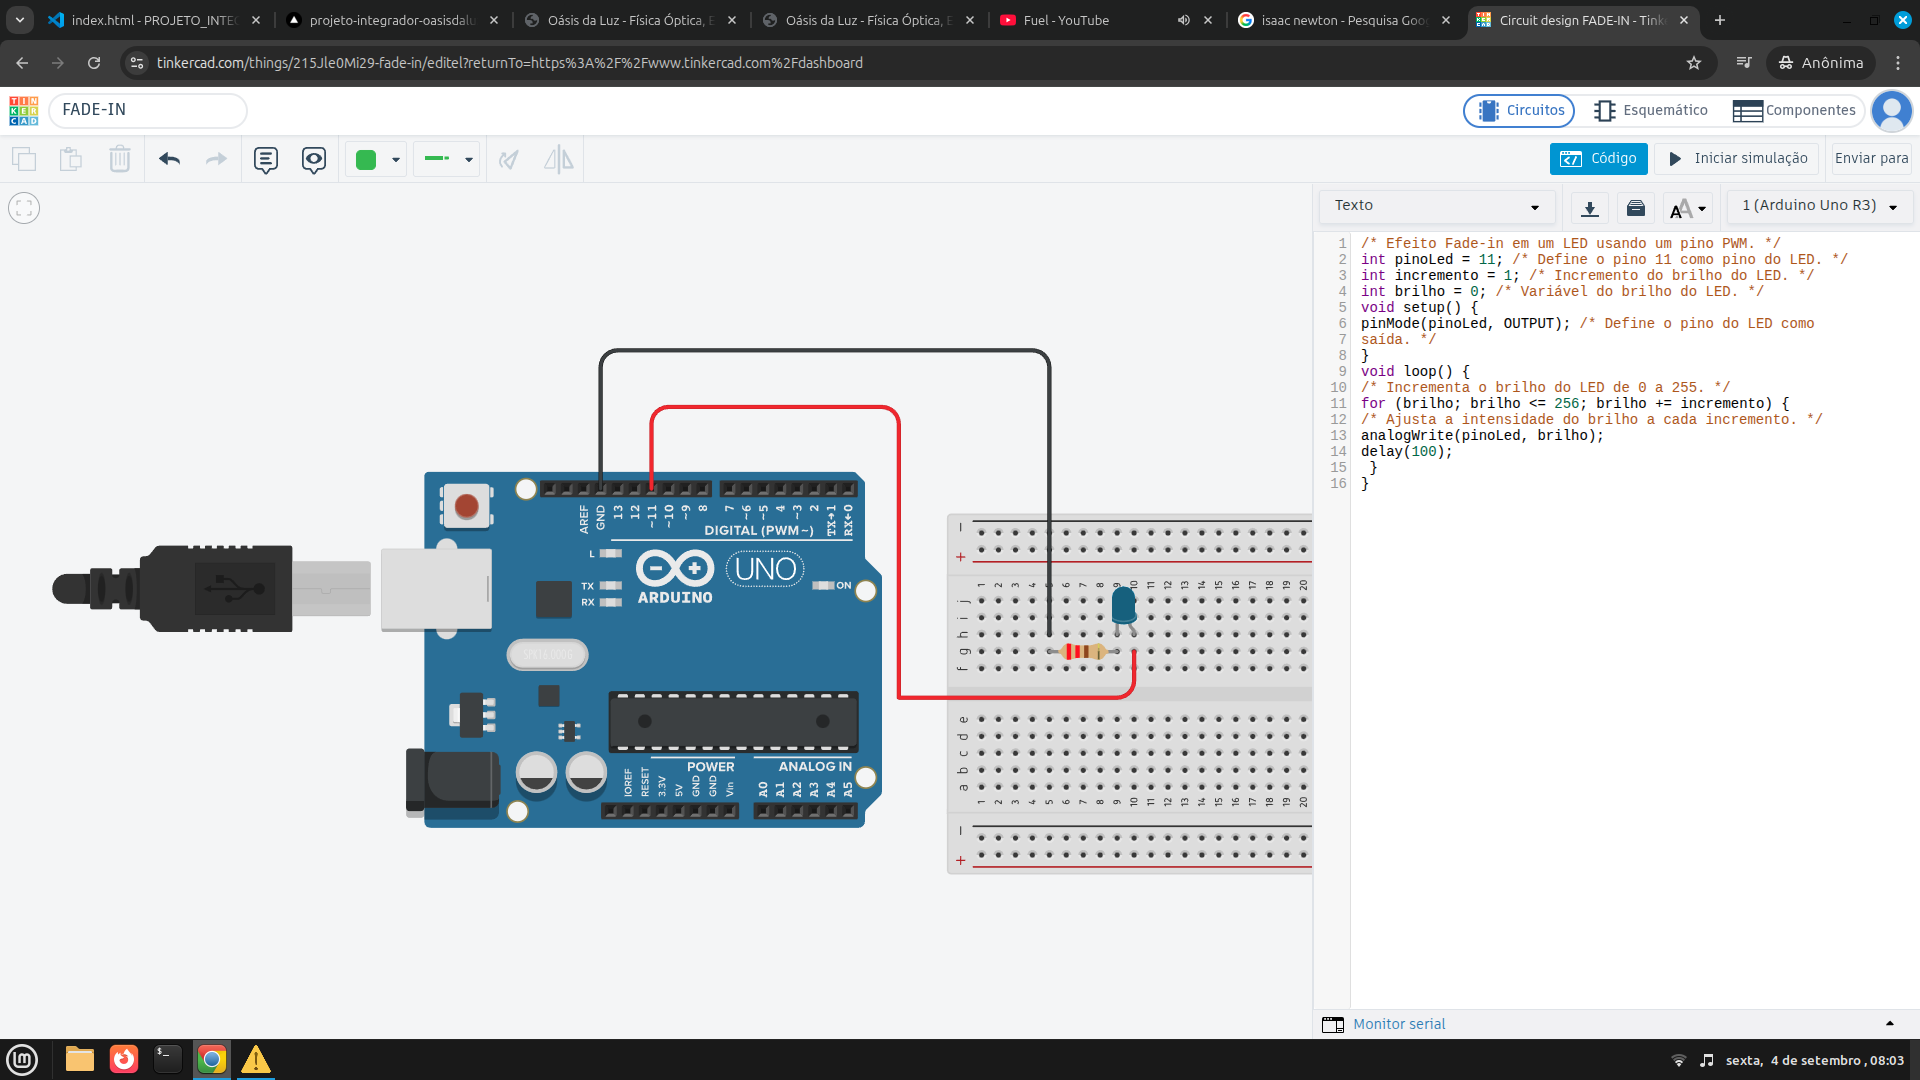Screen dimensions: 1920x1080
Task: Bookmark this page with star icon
Action: (1694, 63)
